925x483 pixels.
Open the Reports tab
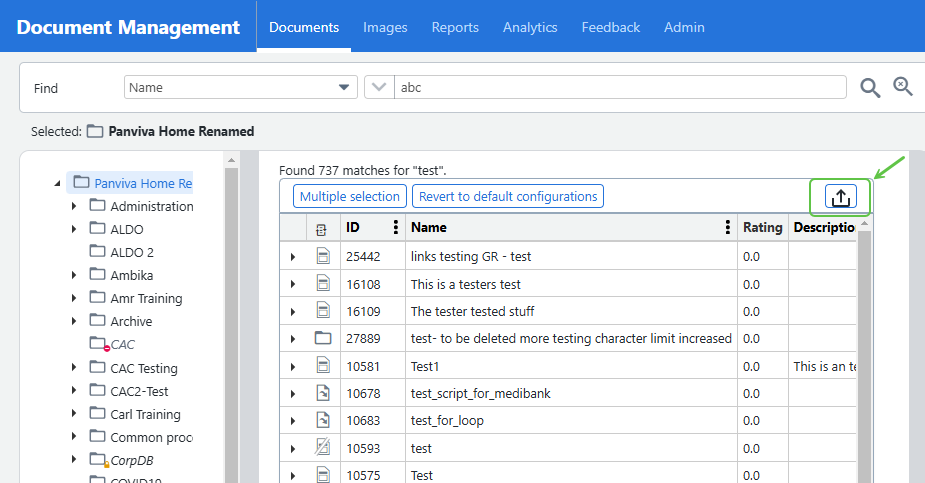click(455, 27)
